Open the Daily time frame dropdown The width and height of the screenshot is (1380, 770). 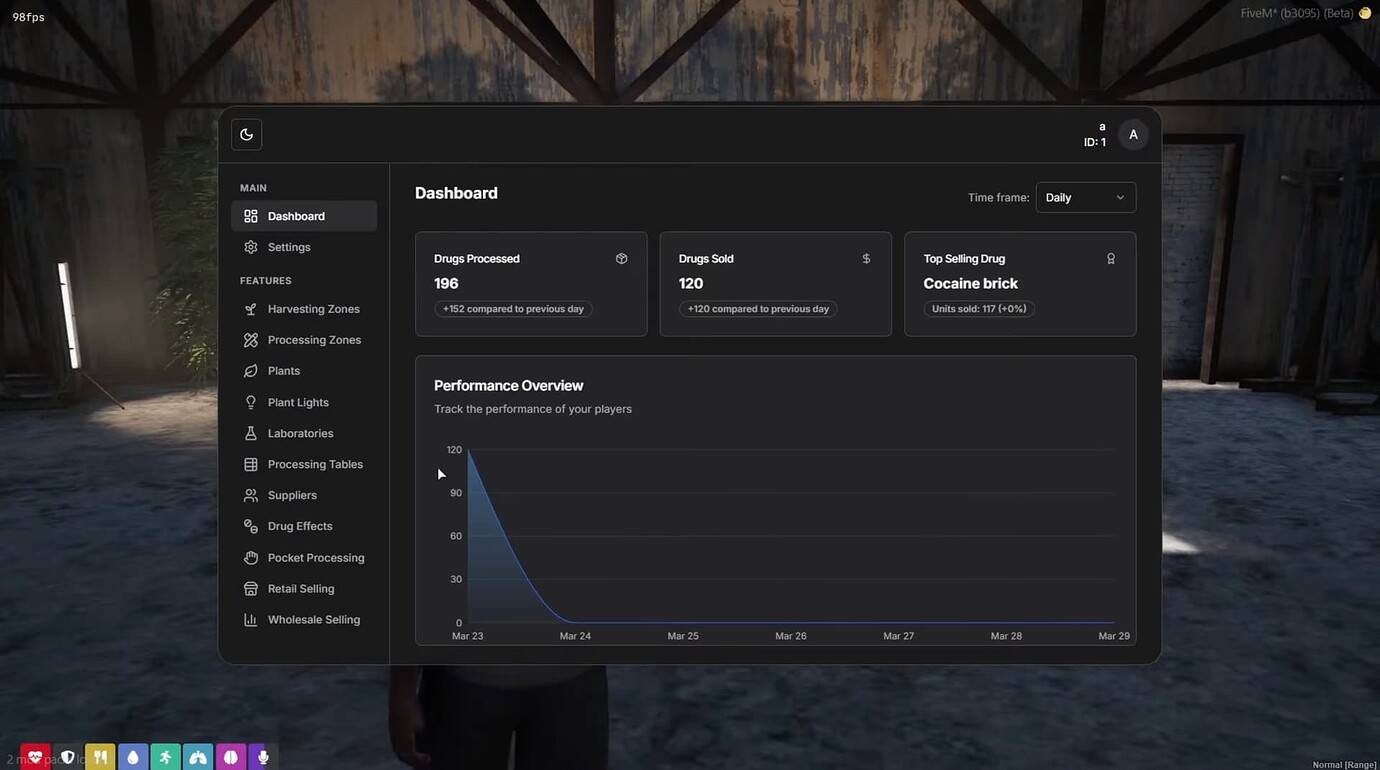[1086, 195]
